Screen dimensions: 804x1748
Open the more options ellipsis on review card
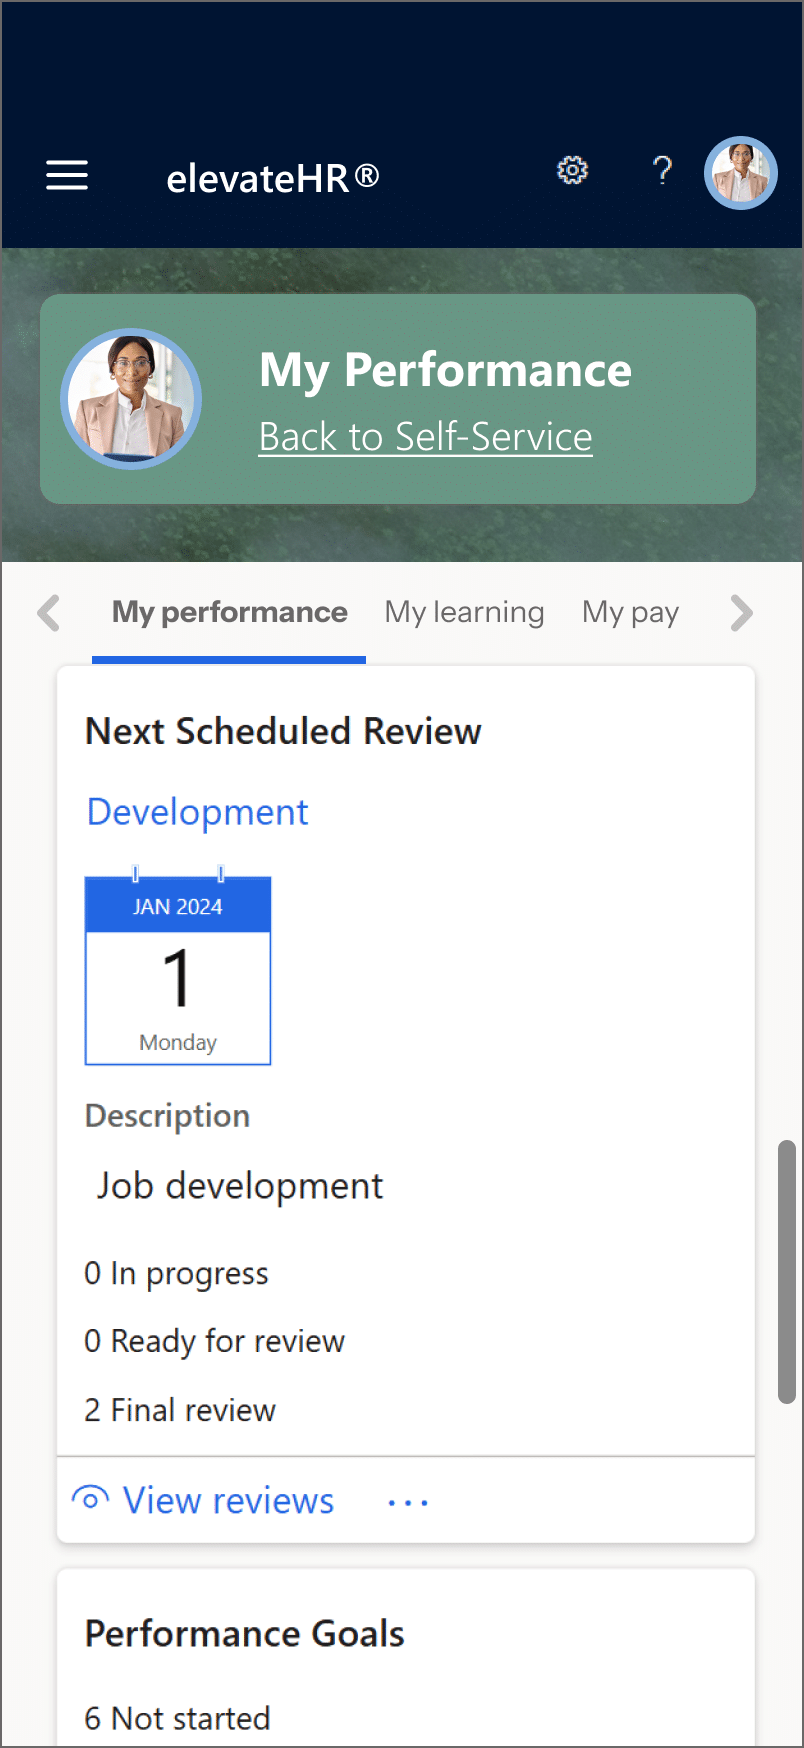(408, 1502)
